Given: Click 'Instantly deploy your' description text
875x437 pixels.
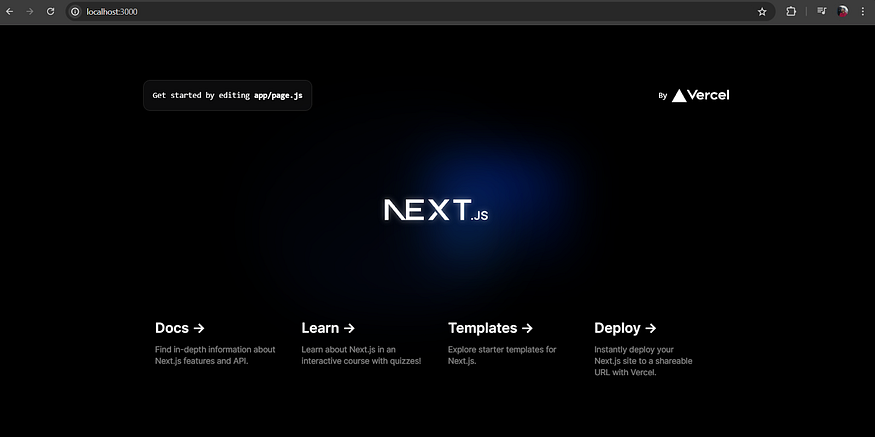Looking at the screenshot, I should point(634,349).
